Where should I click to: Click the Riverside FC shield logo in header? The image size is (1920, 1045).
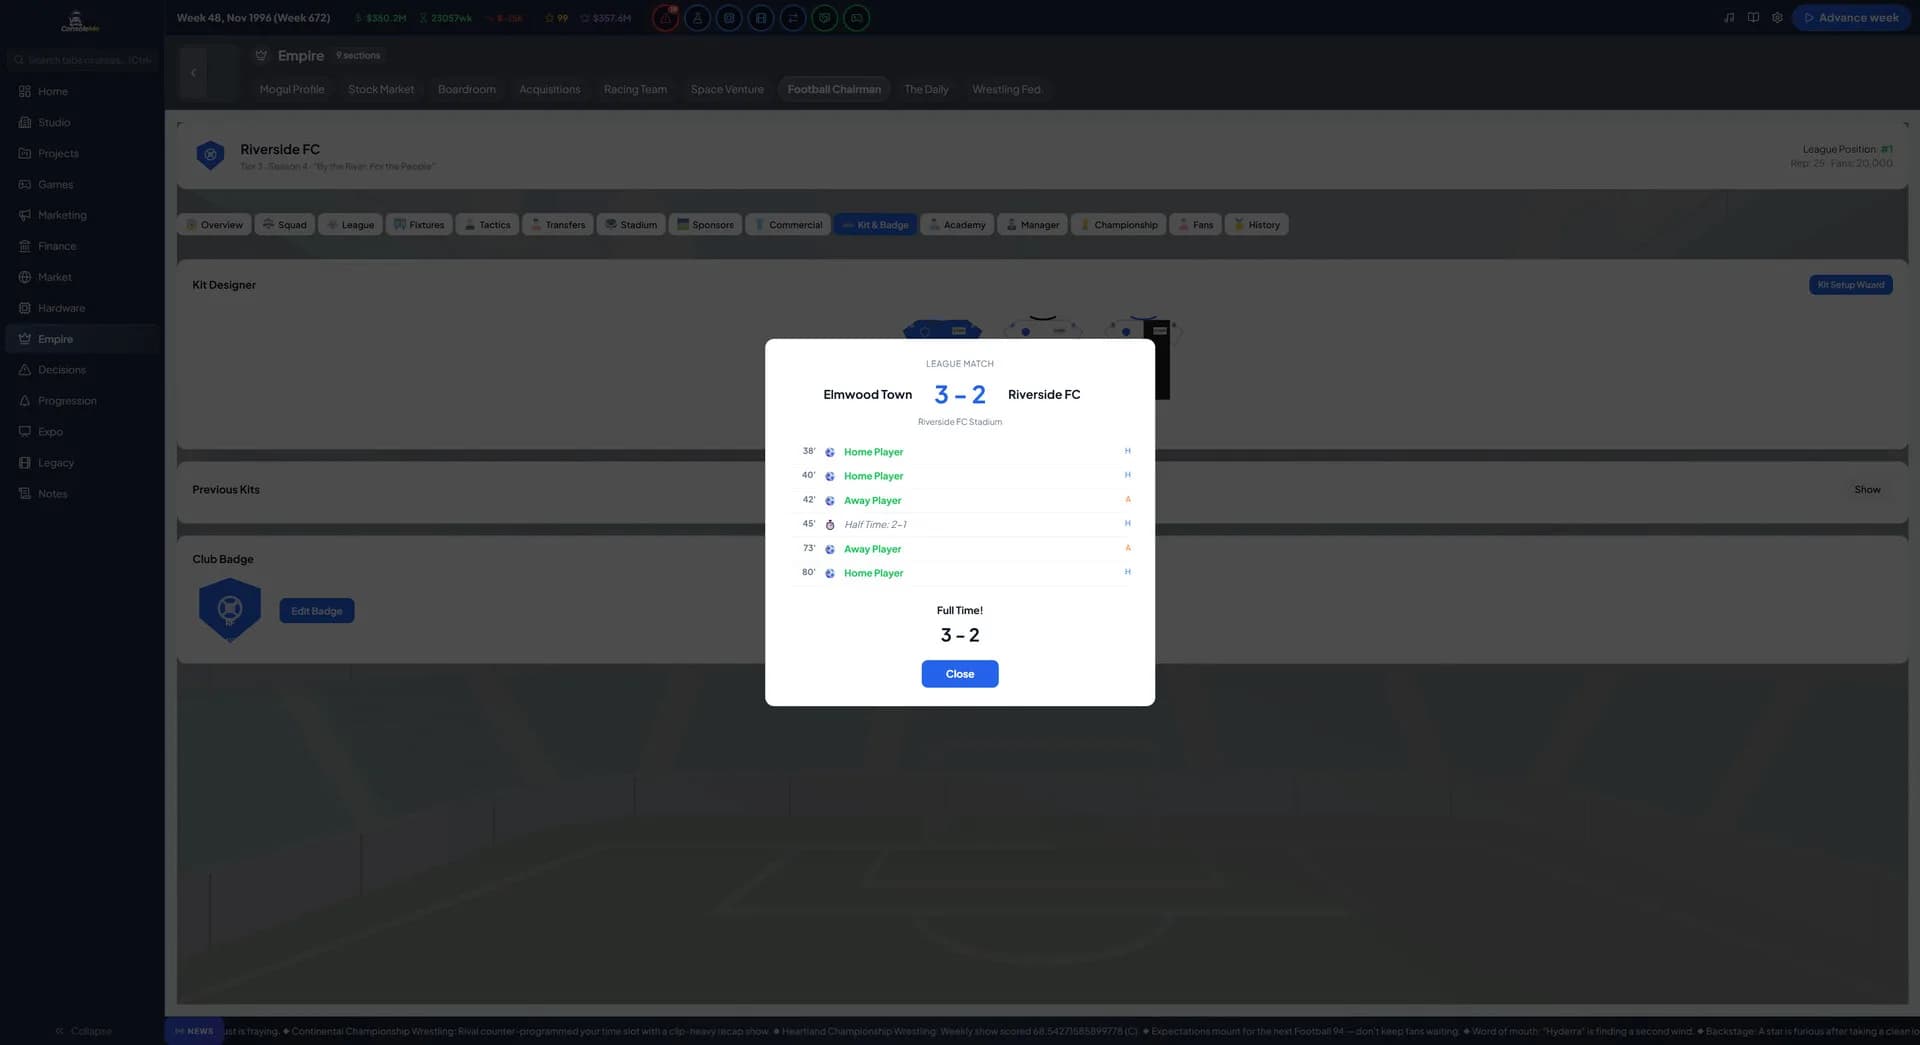pos(210,155)
